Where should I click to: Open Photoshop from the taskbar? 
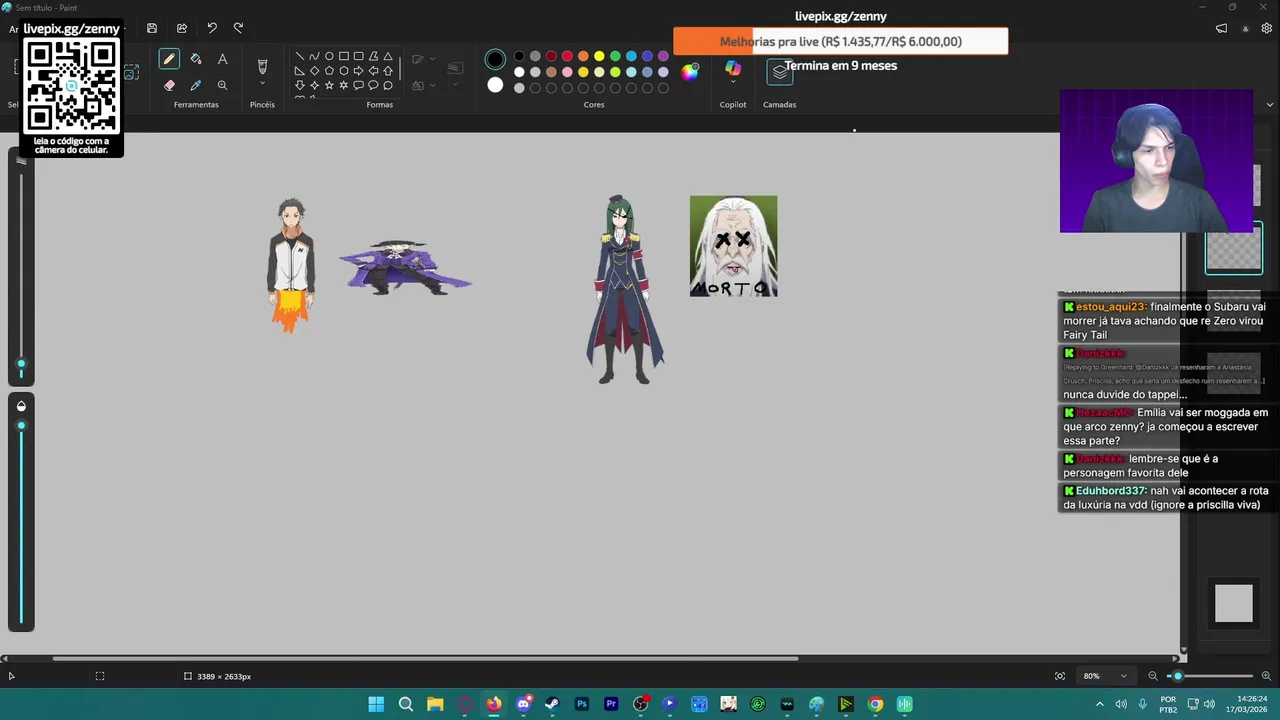(582, 704)
